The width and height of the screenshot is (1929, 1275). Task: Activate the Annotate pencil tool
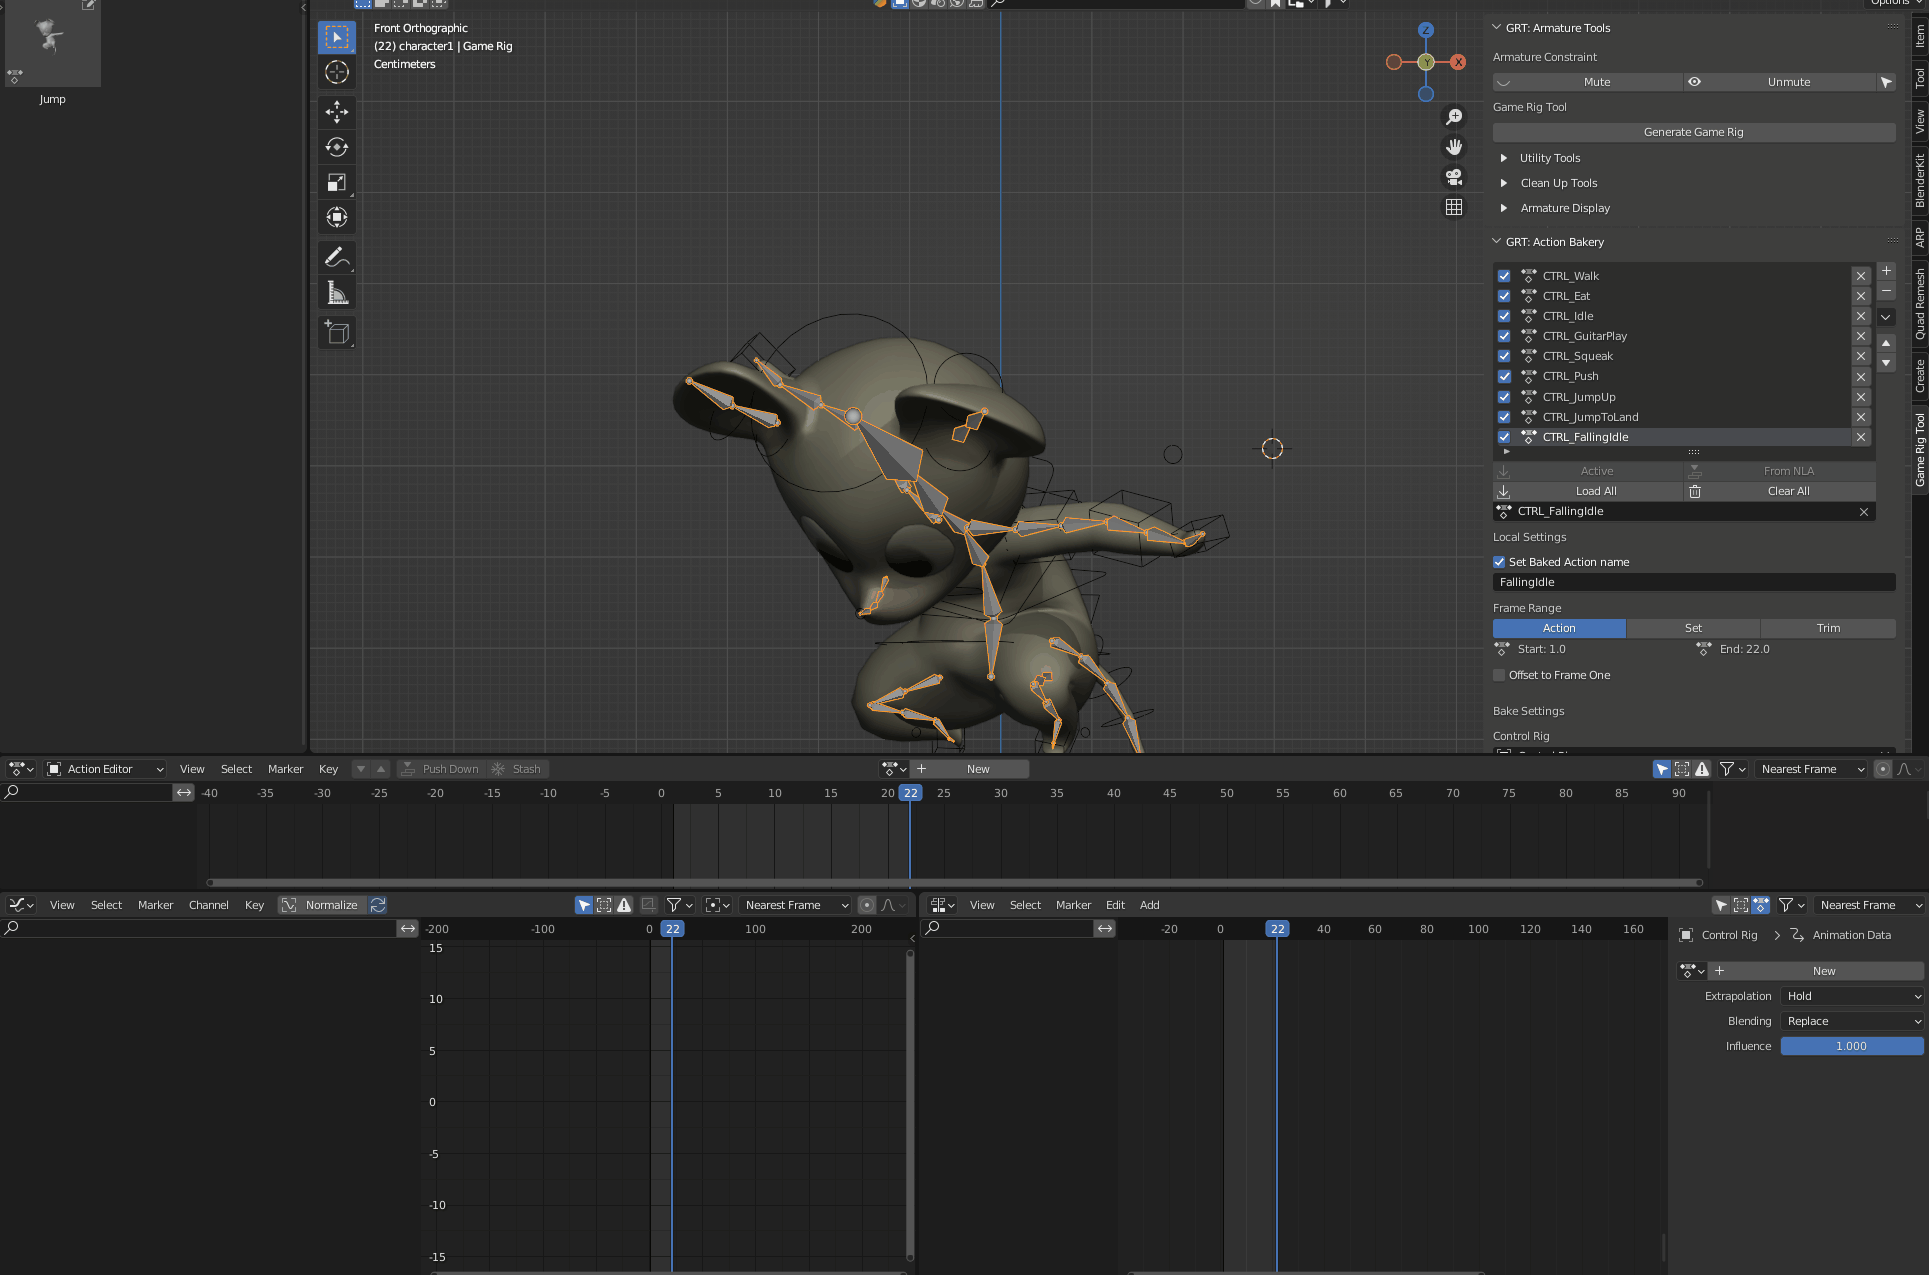(337, 257)
